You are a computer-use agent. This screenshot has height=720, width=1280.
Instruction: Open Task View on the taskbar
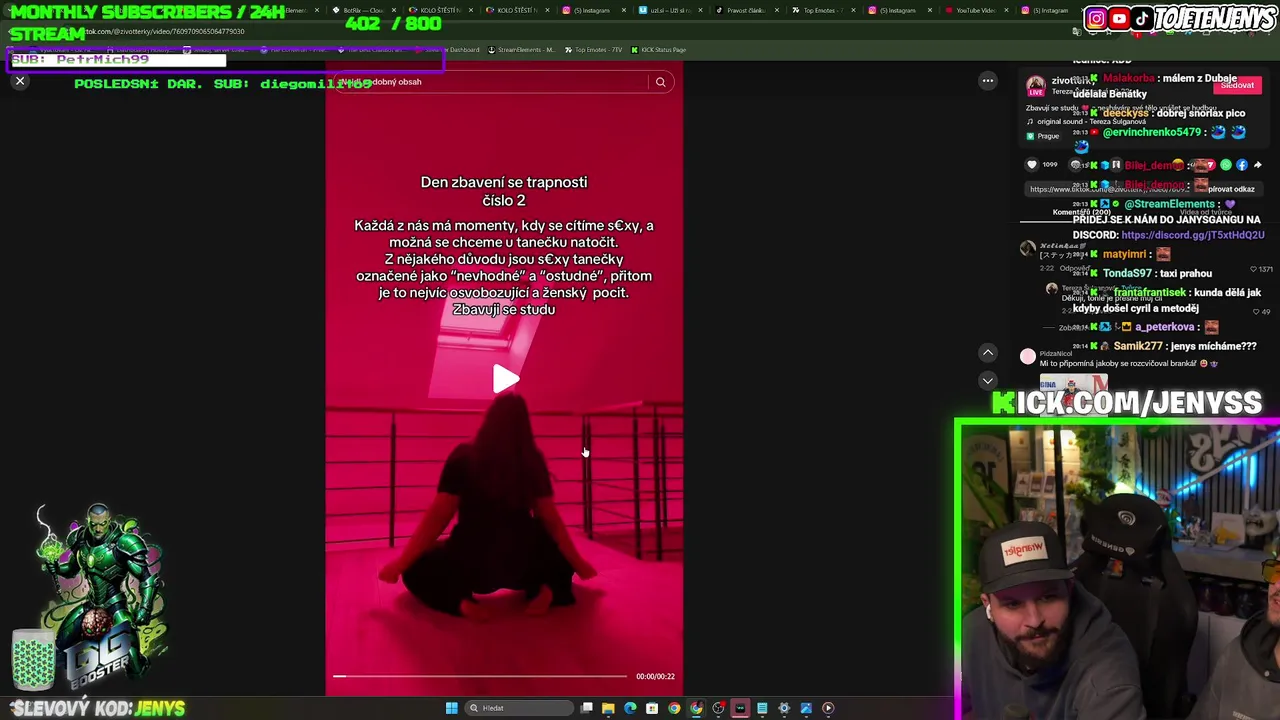tap(587, 708)
